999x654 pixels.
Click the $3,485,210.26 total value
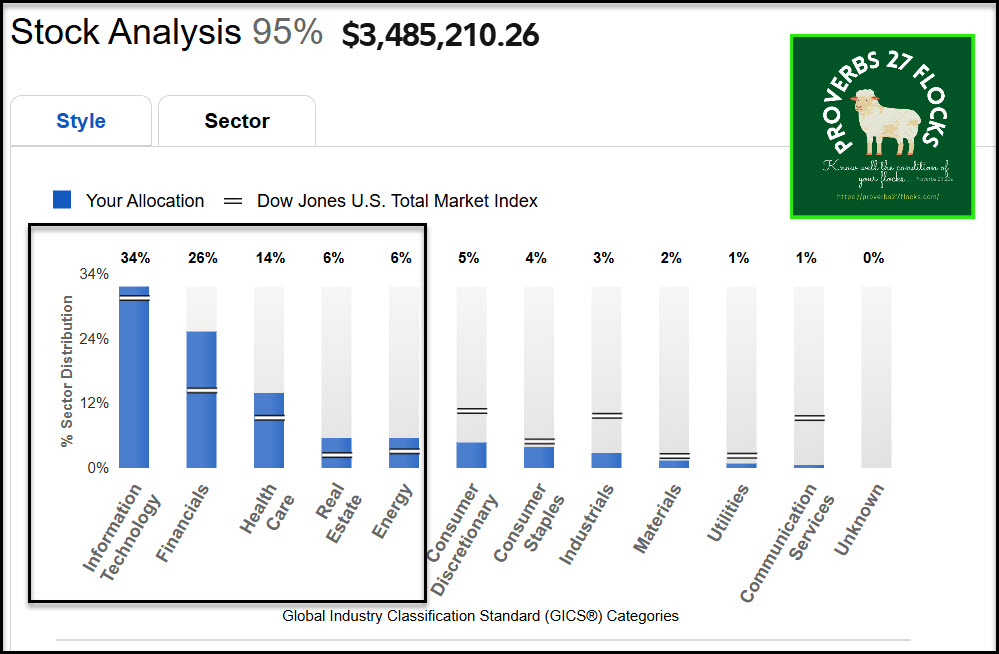(440, 35)
